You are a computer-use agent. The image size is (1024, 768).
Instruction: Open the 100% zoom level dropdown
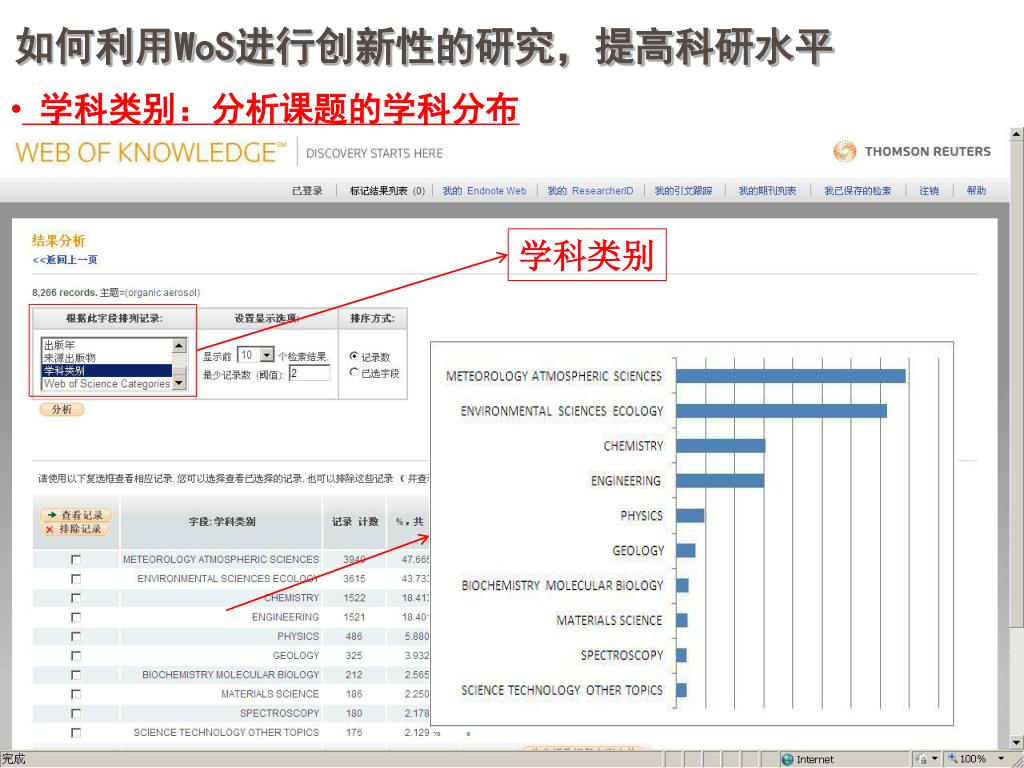(1002, 759)
